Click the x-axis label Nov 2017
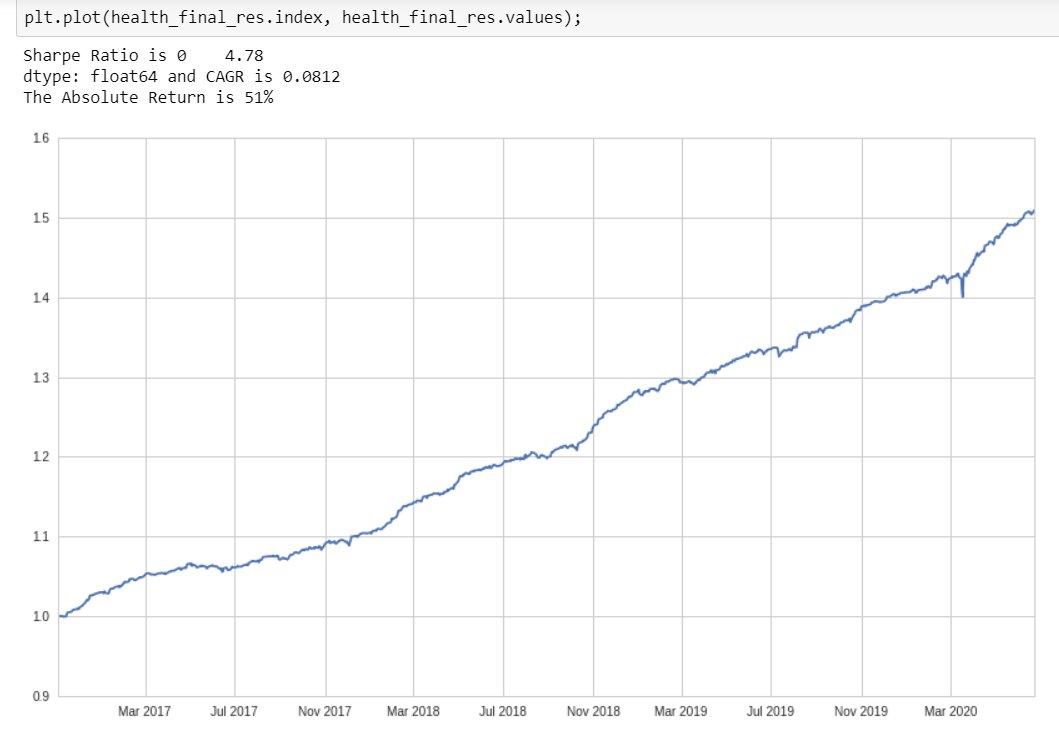The height and width of the screenshot is (736, 1059). tap(325, 711)
